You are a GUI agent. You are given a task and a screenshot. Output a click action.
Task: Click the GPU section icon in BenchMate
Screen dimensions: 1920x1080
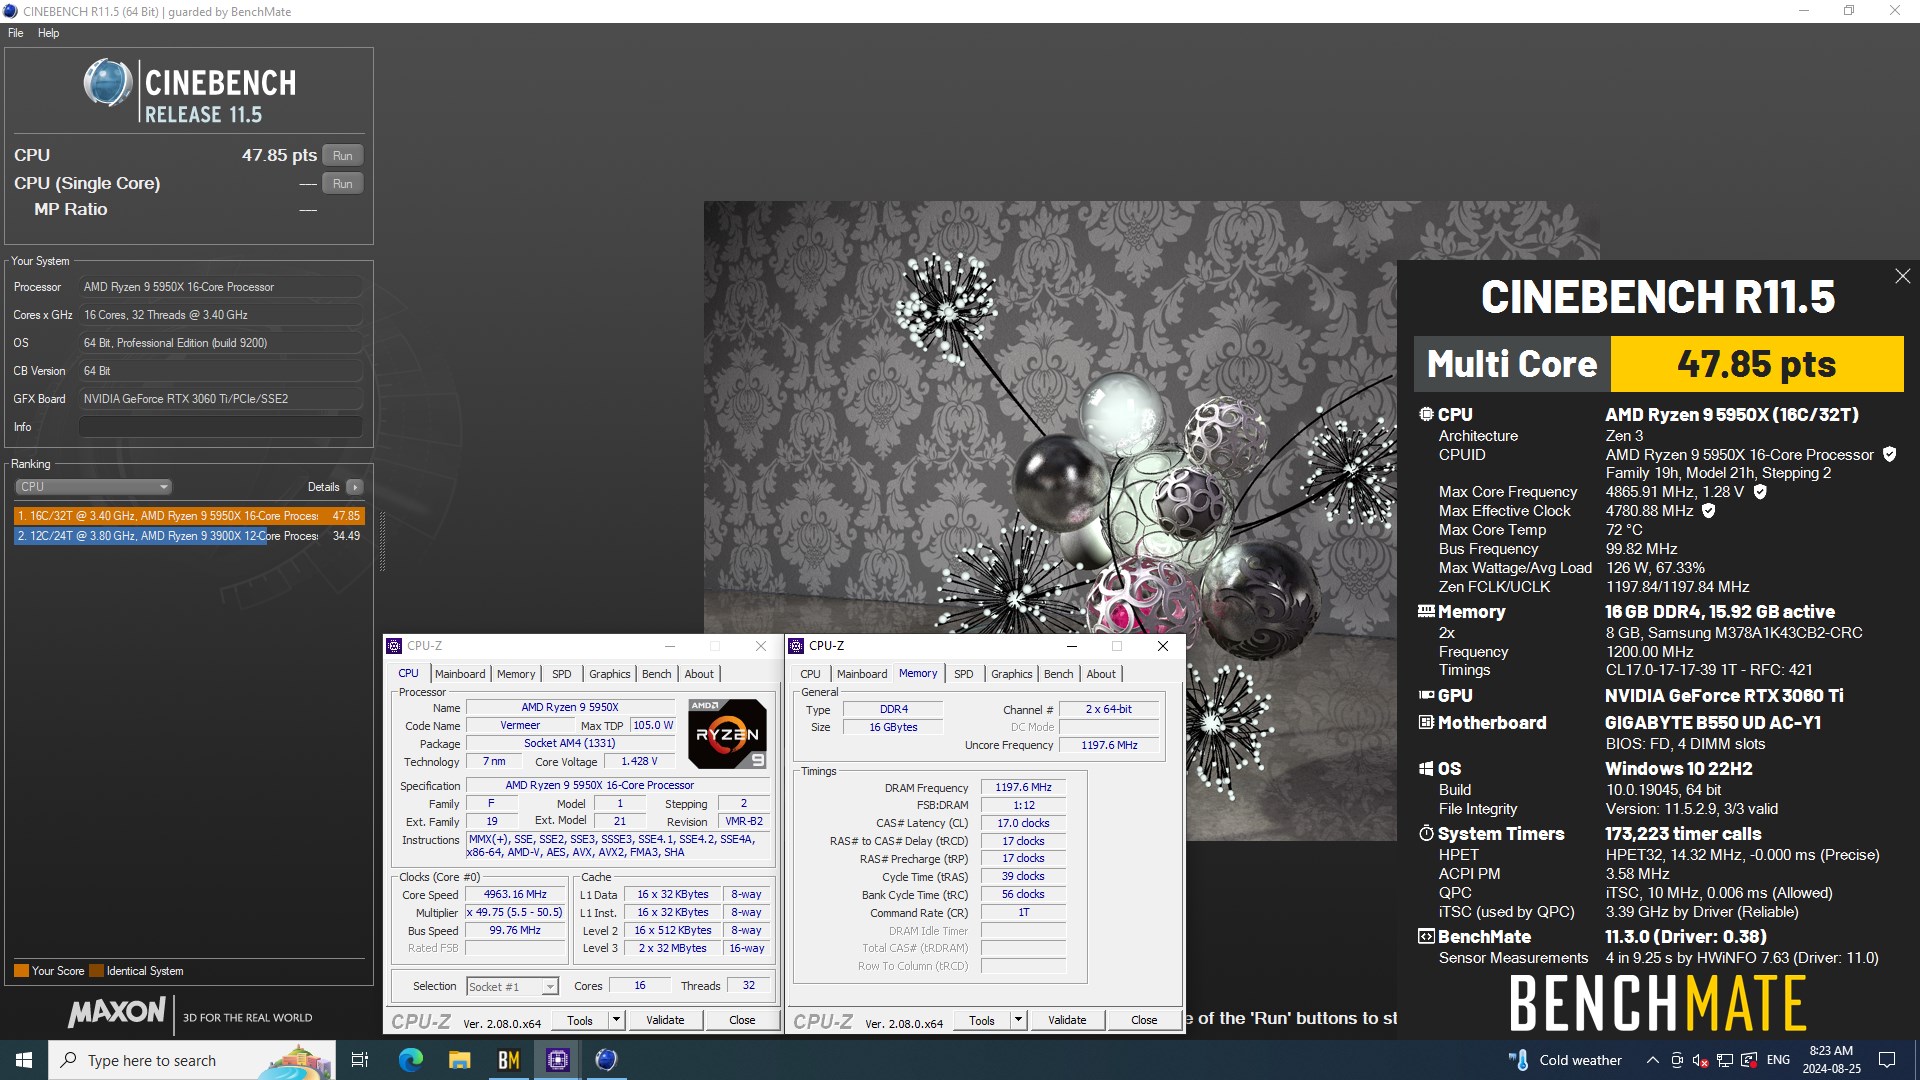click(x=1426, y=695)
